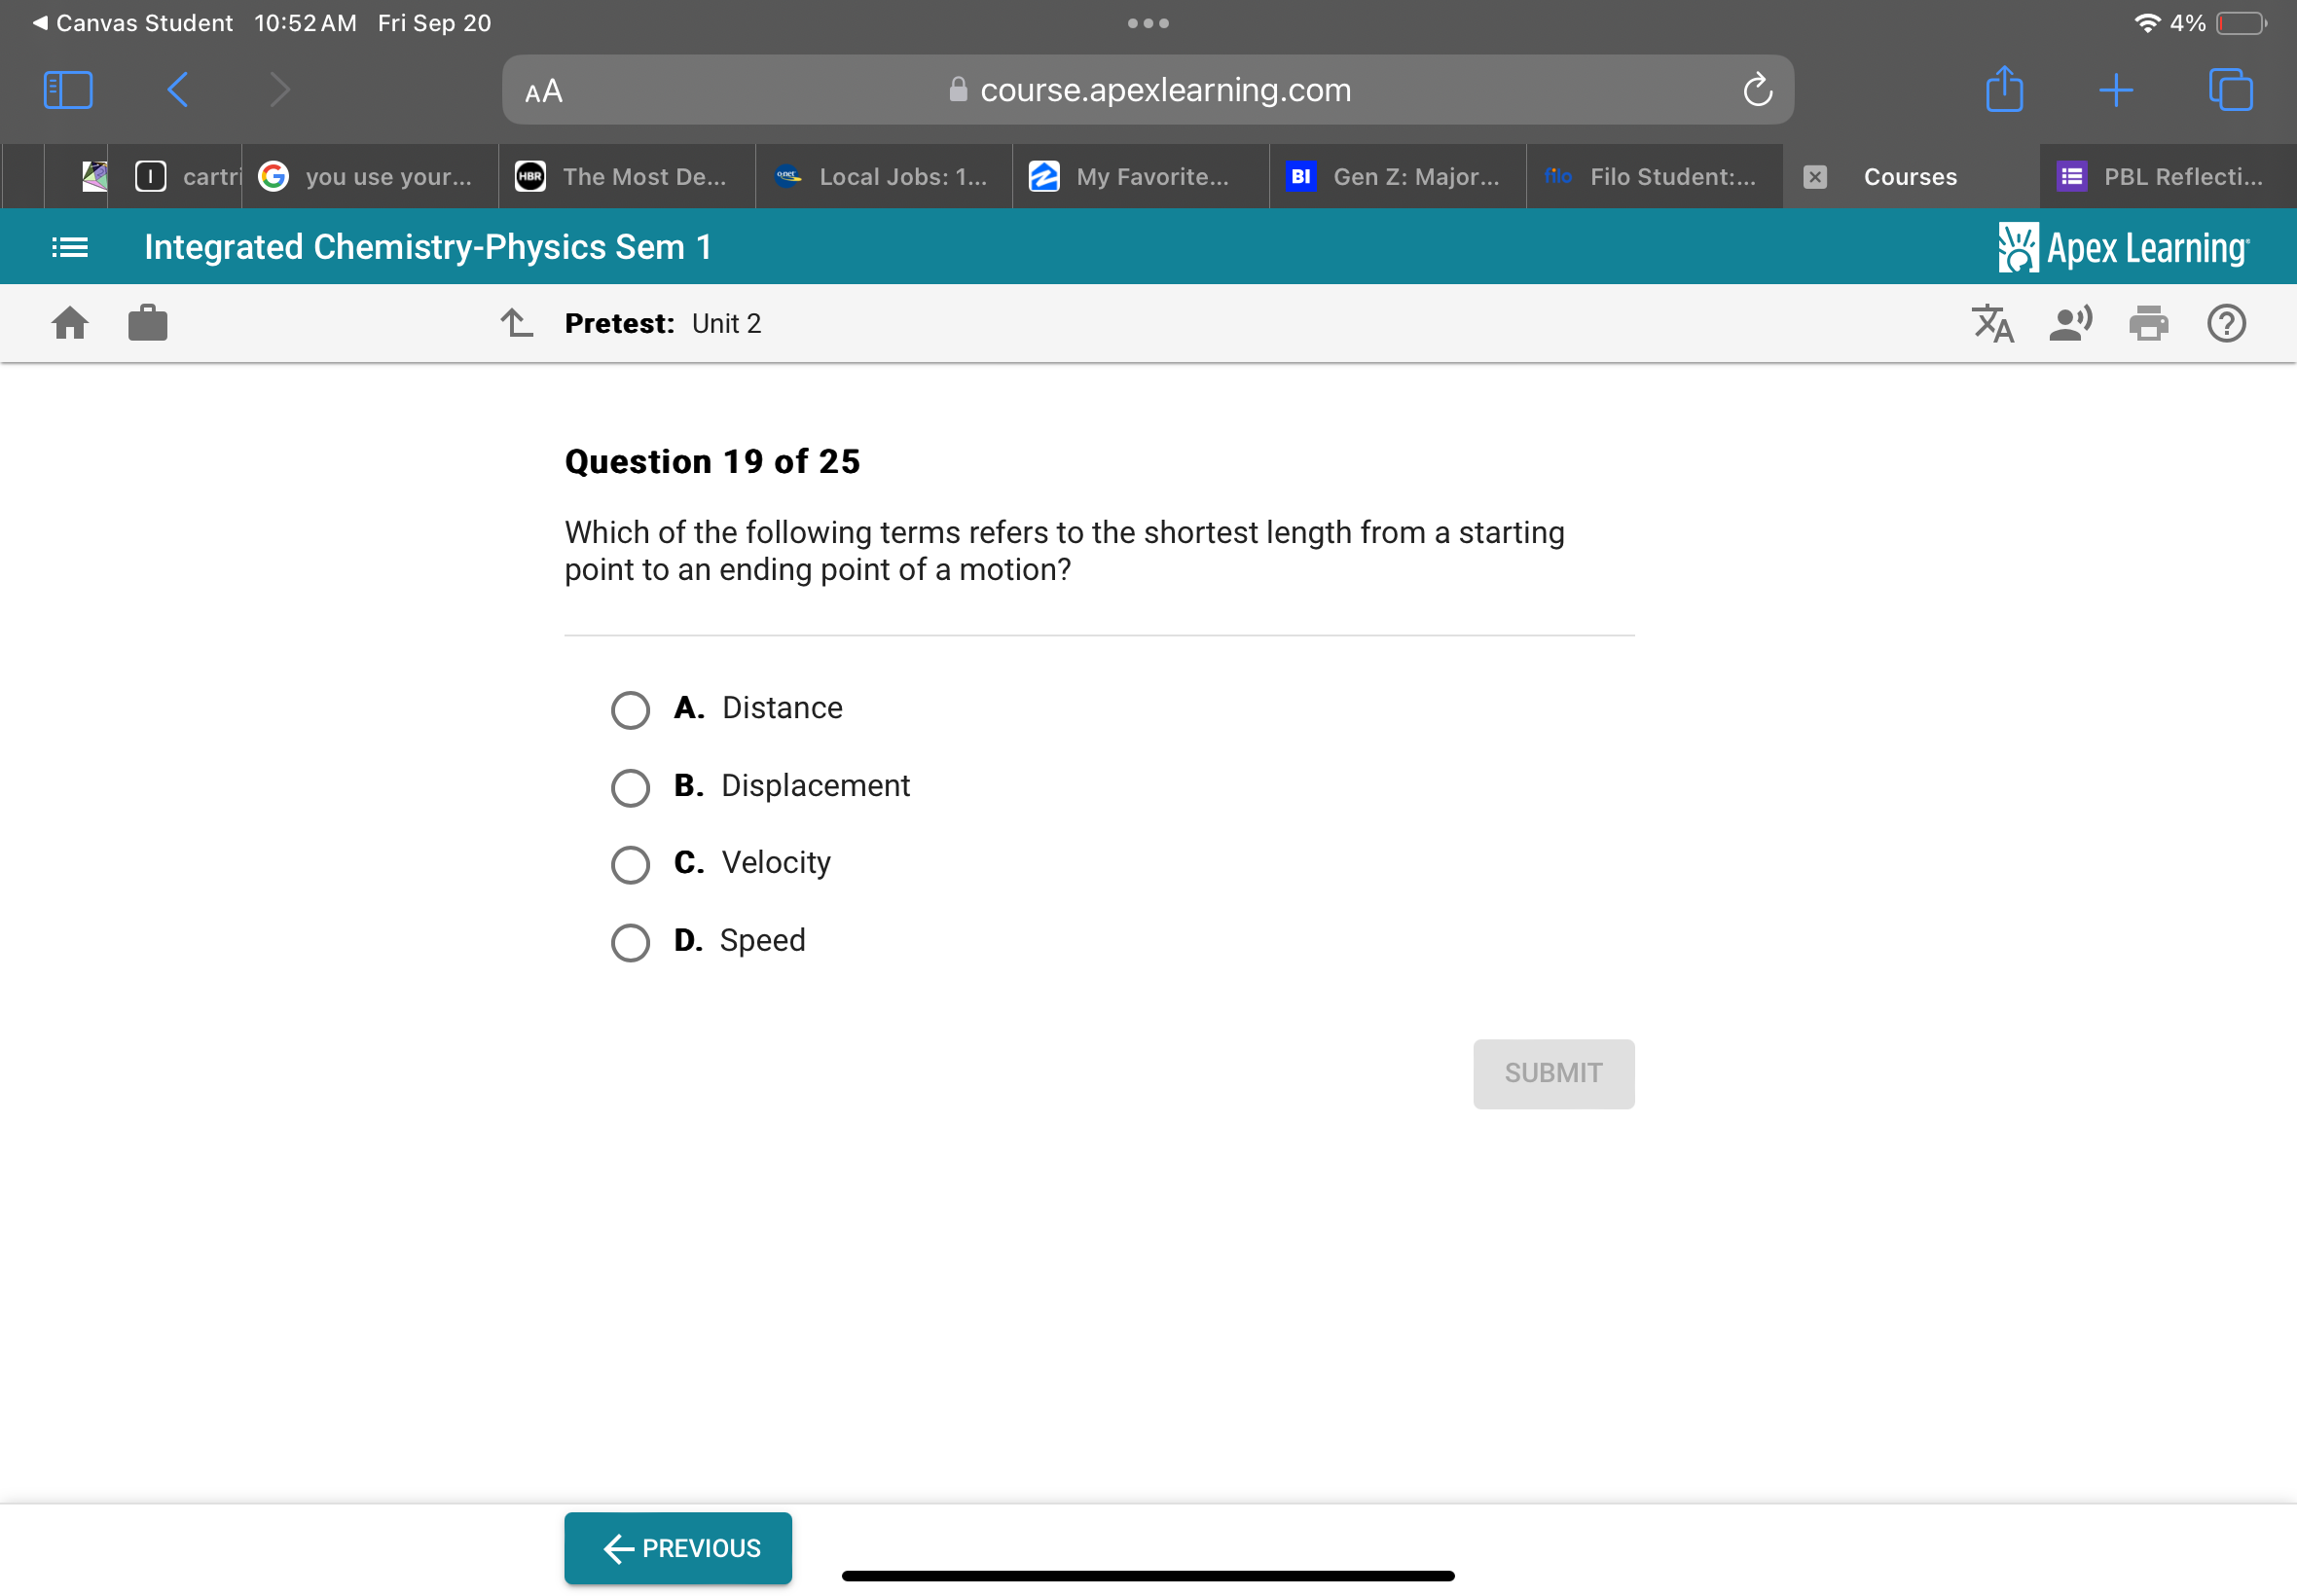Click the print icon
2297x1596 pixels.
pyautogui.click(x=2148, y=323)
